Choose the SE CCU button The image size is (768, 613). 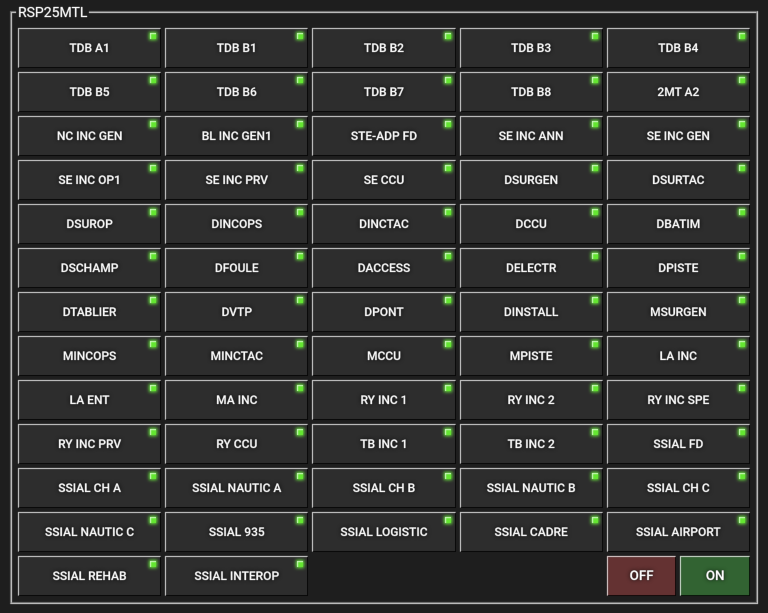(x=384, y=180)
